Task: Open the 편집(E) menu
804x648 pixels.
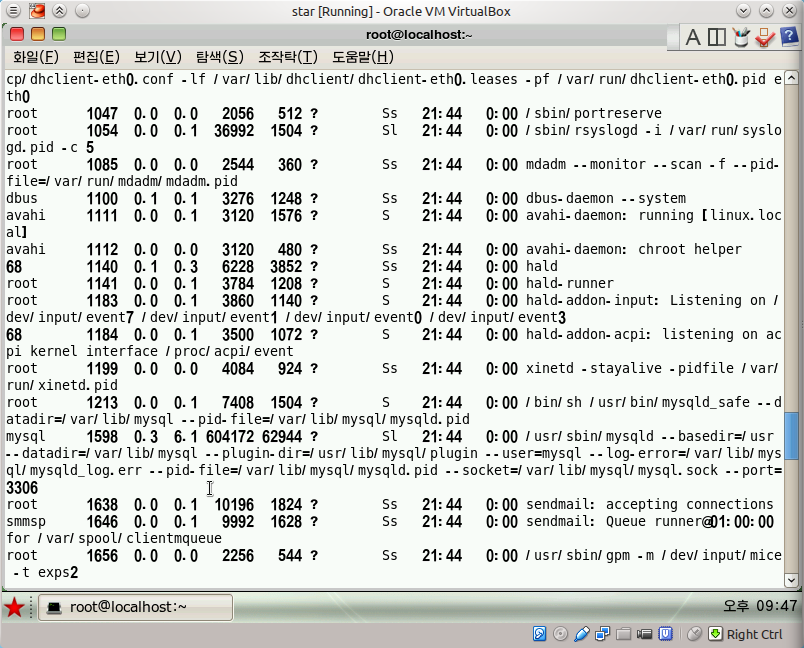Action: pos(96,56)
